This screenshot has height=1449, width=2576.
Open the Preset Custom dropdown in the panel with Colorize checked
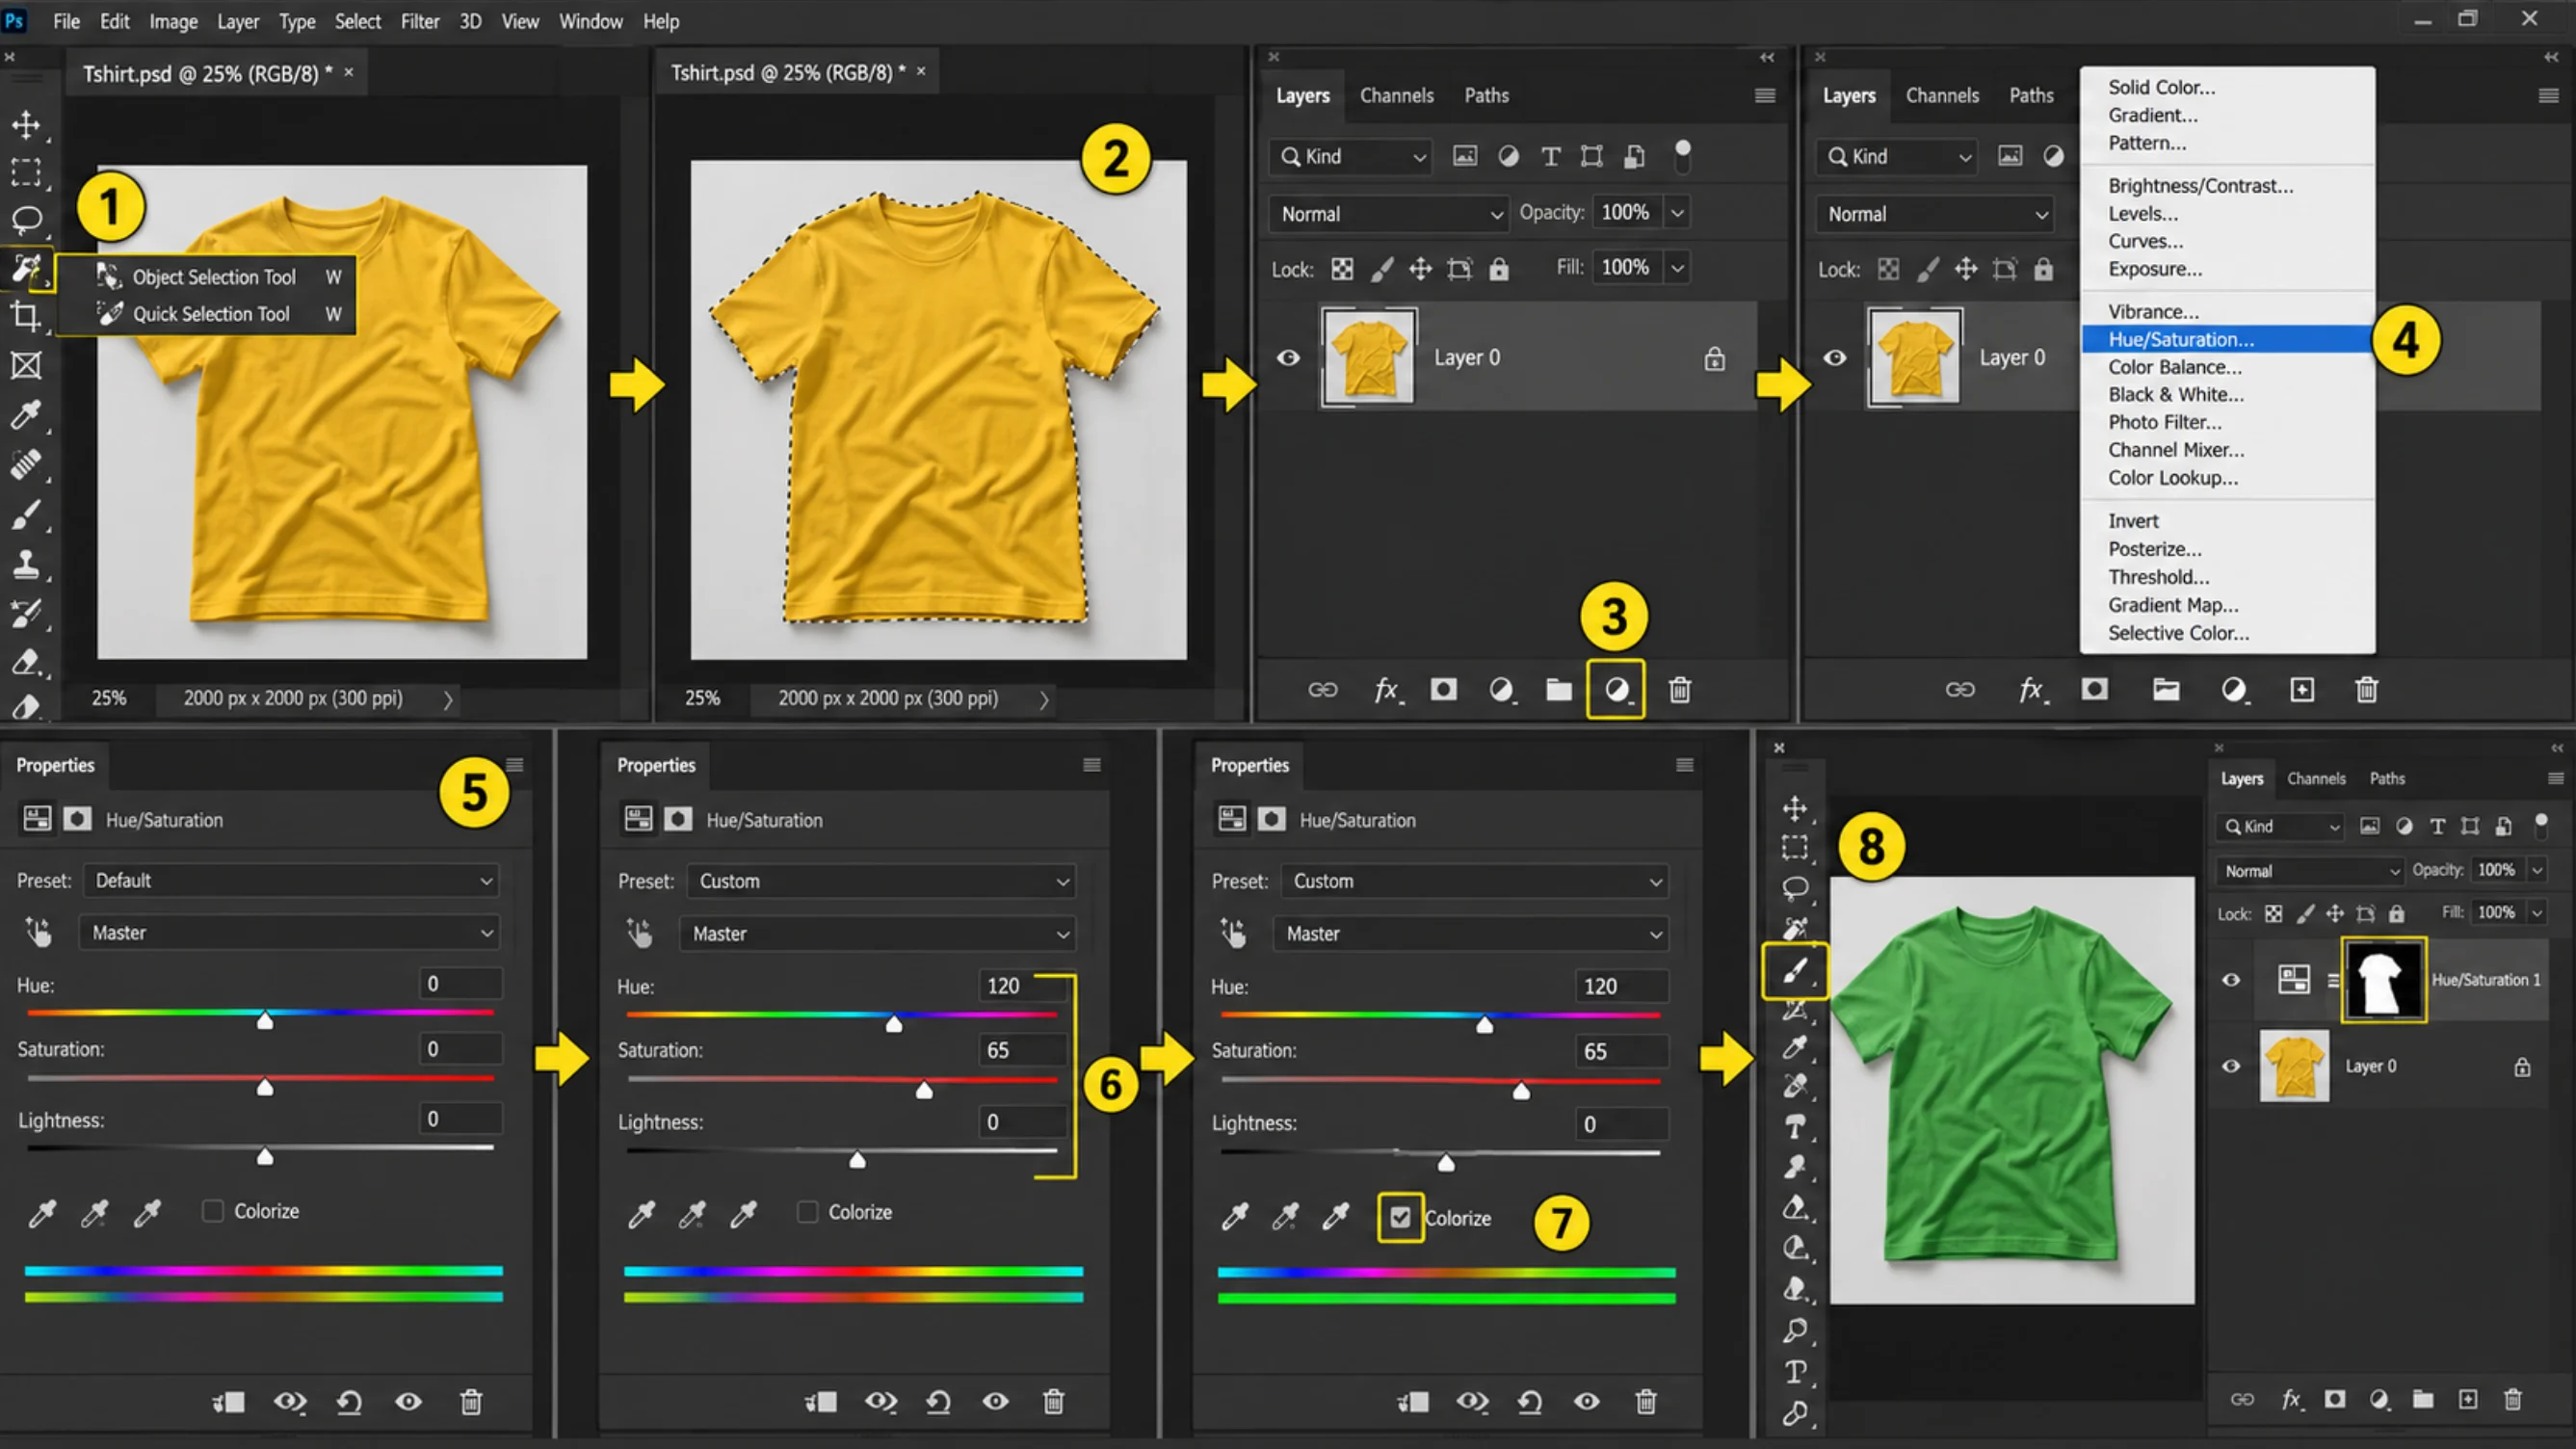[x=1474, y=881]
